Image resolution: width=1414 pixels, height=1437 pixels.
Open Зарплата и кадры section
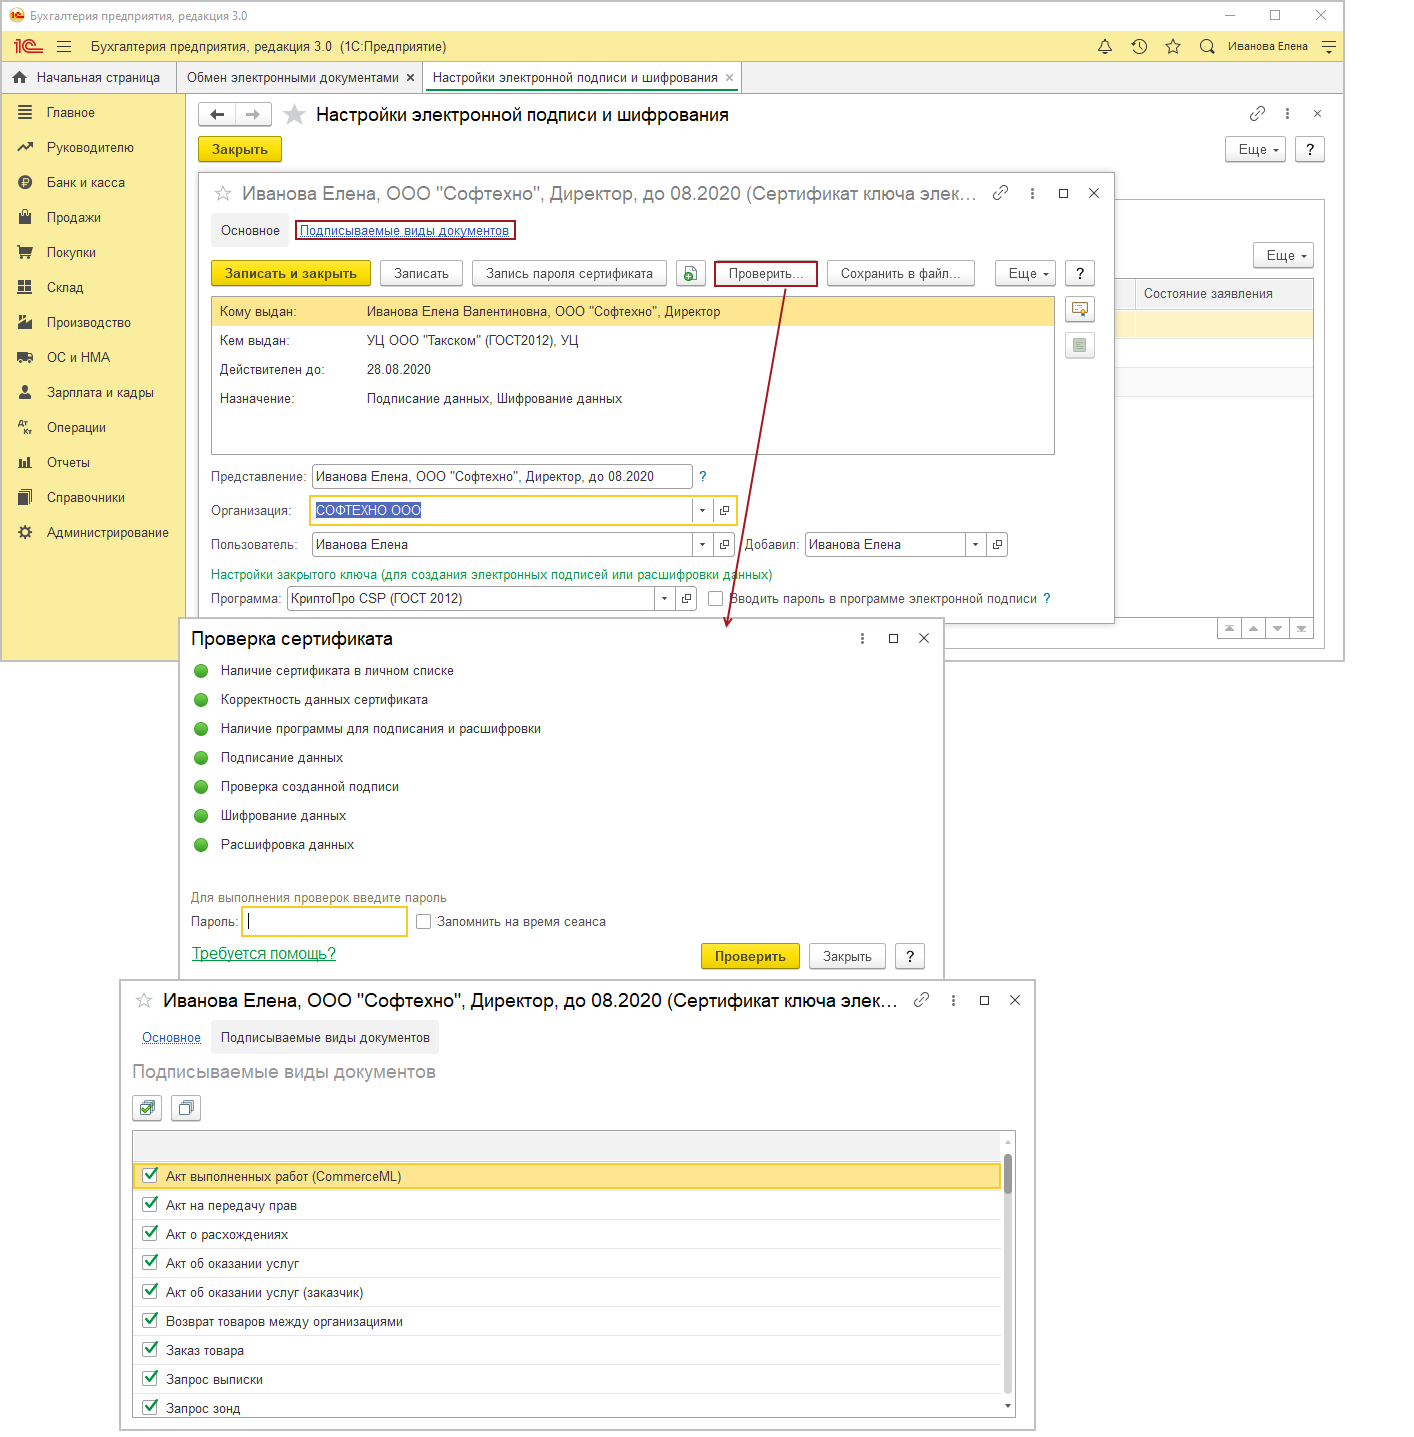point(100,392)
